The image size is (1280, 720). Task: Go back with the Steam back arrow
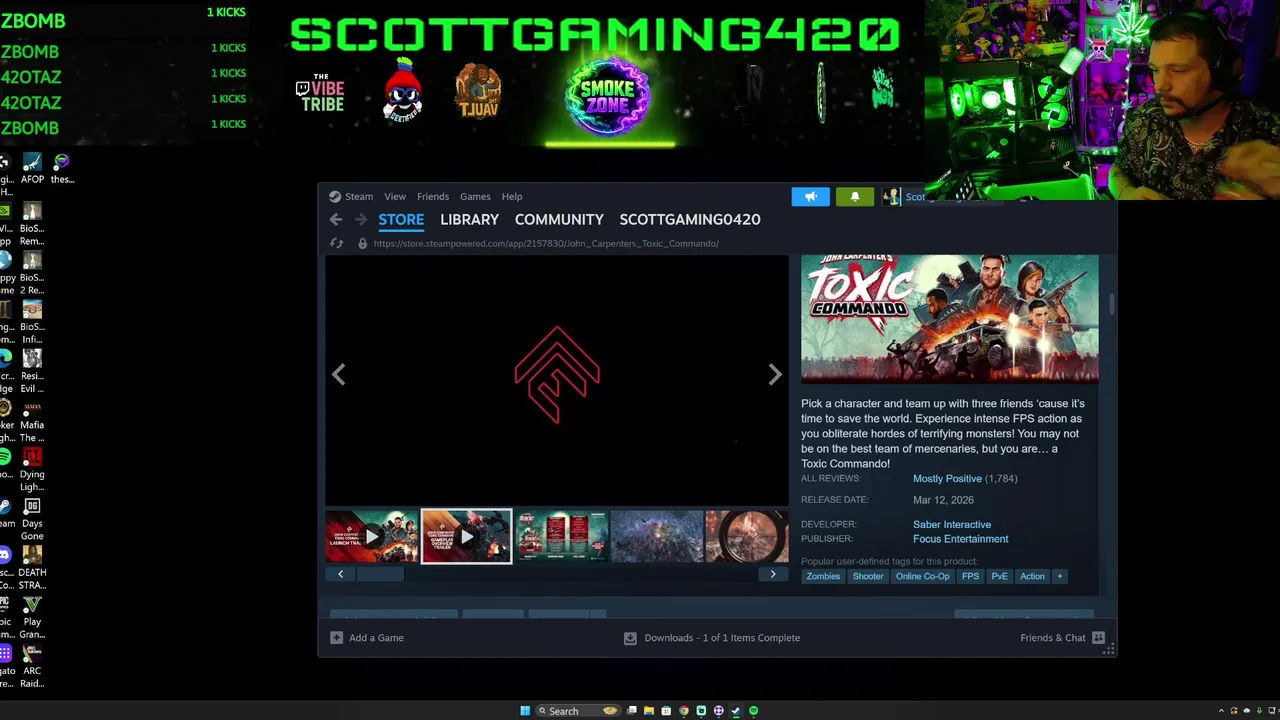336,219
